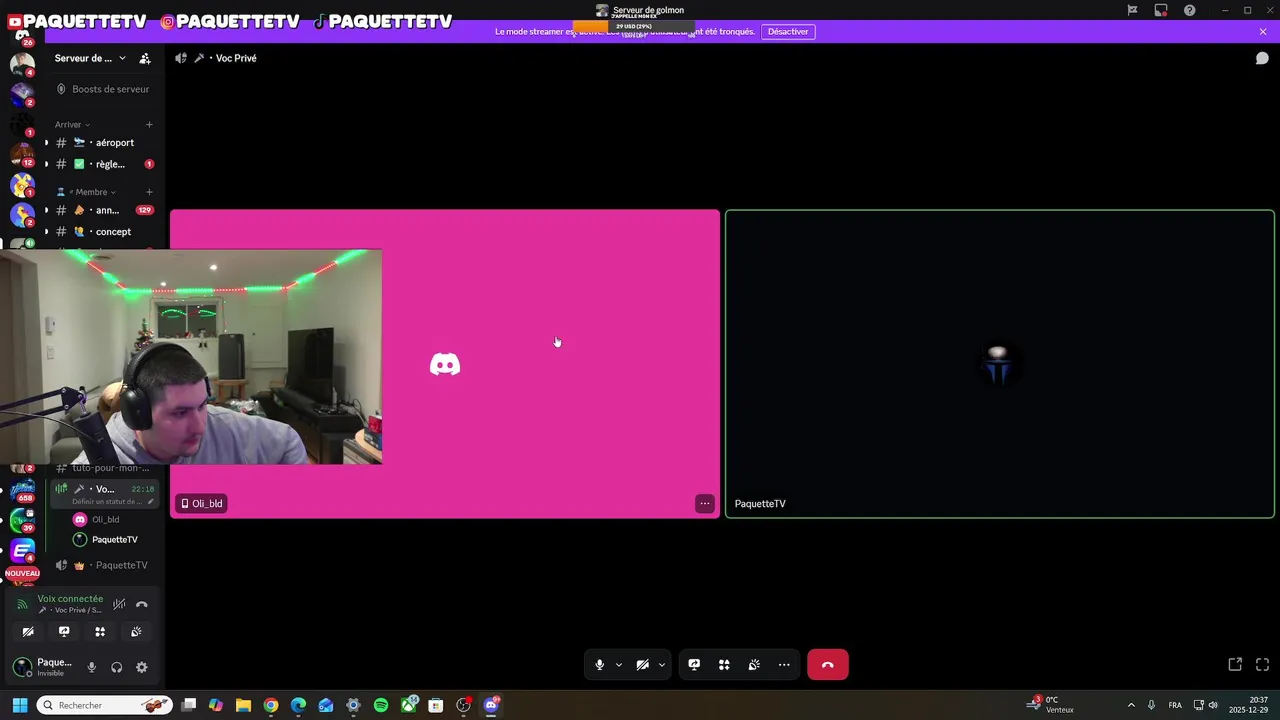Expand the concept channel arrow
This screenshot has height=720, width=1280.
coord(46,232)
